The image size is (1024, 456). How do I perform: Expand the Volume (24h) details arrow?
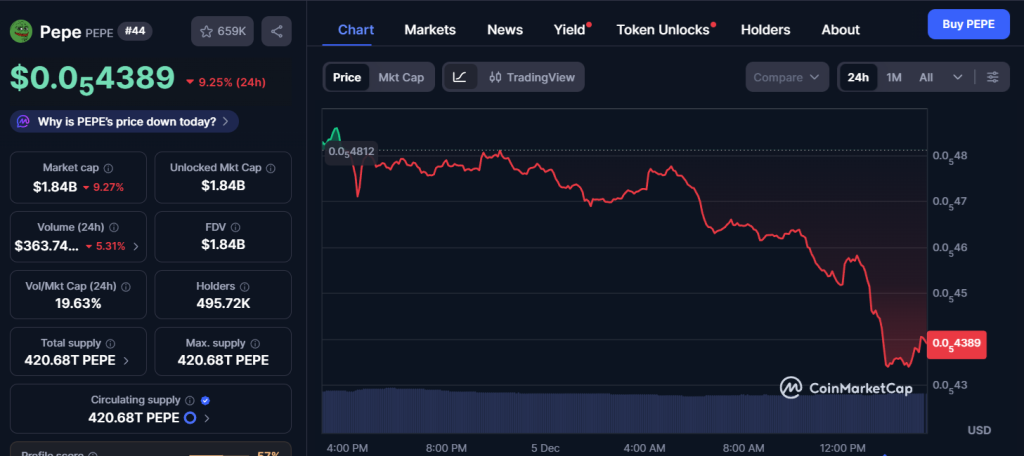136,246
